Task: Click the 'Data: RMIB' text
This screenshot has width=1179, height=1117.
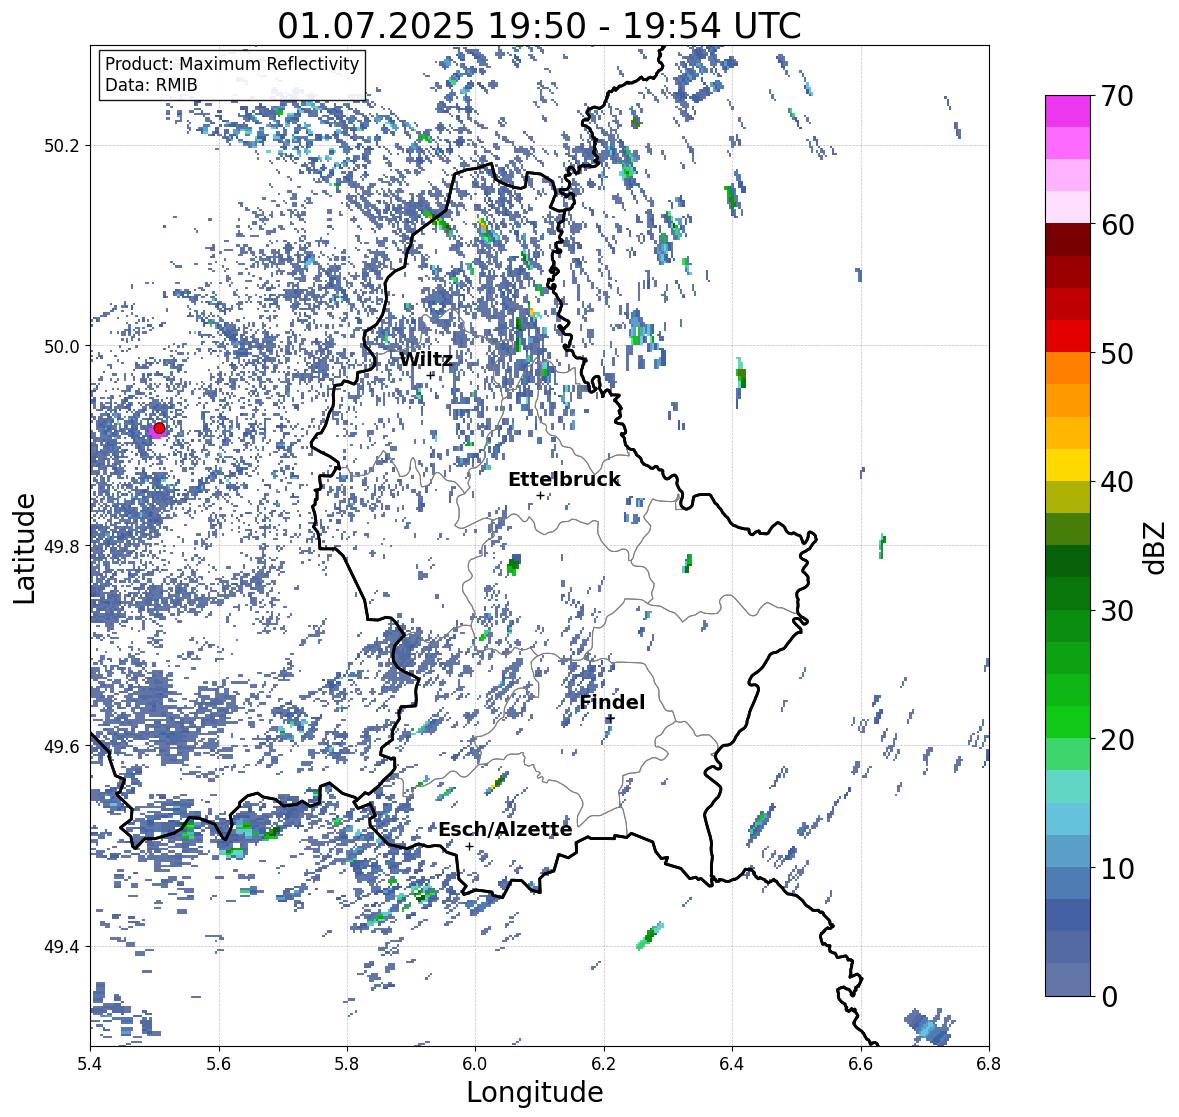Action: click(x=151, y=85)
